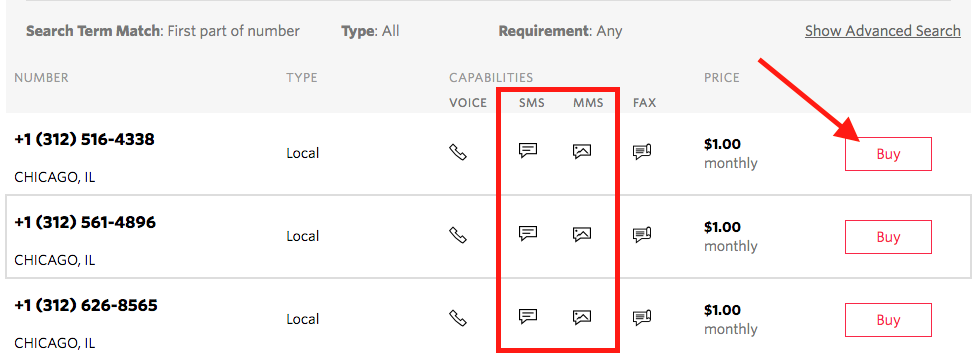Click MMS icon for +1 (312) 626-8565
Image resolution: width=975 pixels, height=361 pixels.
click(x=582, y=318)
